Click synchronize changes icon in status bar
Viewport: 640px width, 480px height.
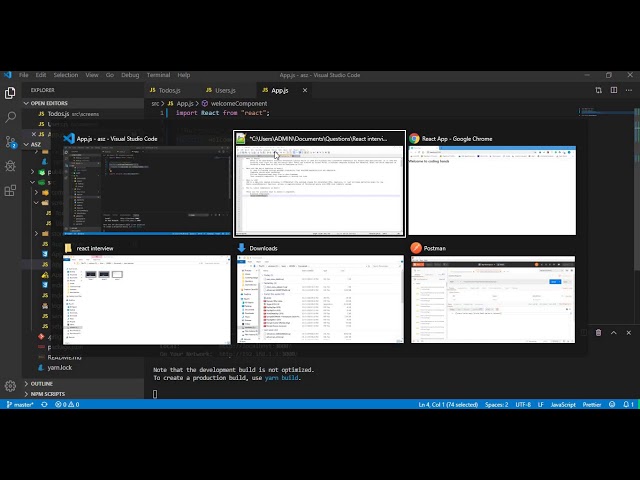coord(44,404)
